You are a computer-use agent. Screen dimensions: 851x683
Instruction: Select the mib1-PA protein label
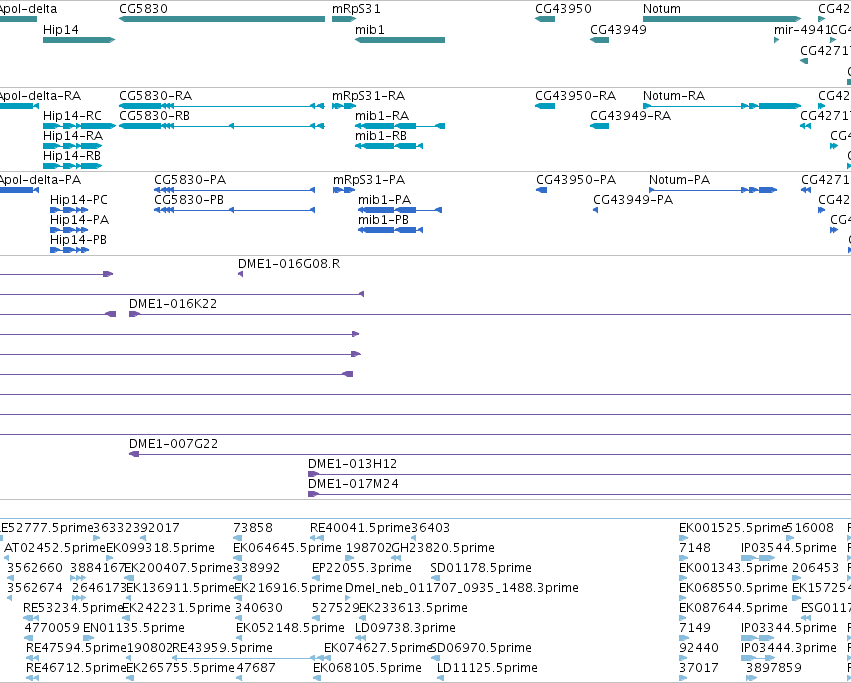tap(384, 200)
